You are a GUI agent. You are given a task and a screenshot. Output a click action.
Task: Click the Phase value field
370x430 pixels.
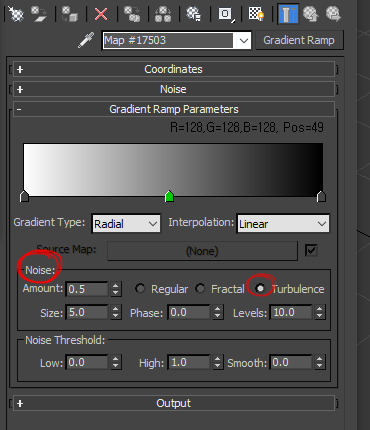click(189, 312)
